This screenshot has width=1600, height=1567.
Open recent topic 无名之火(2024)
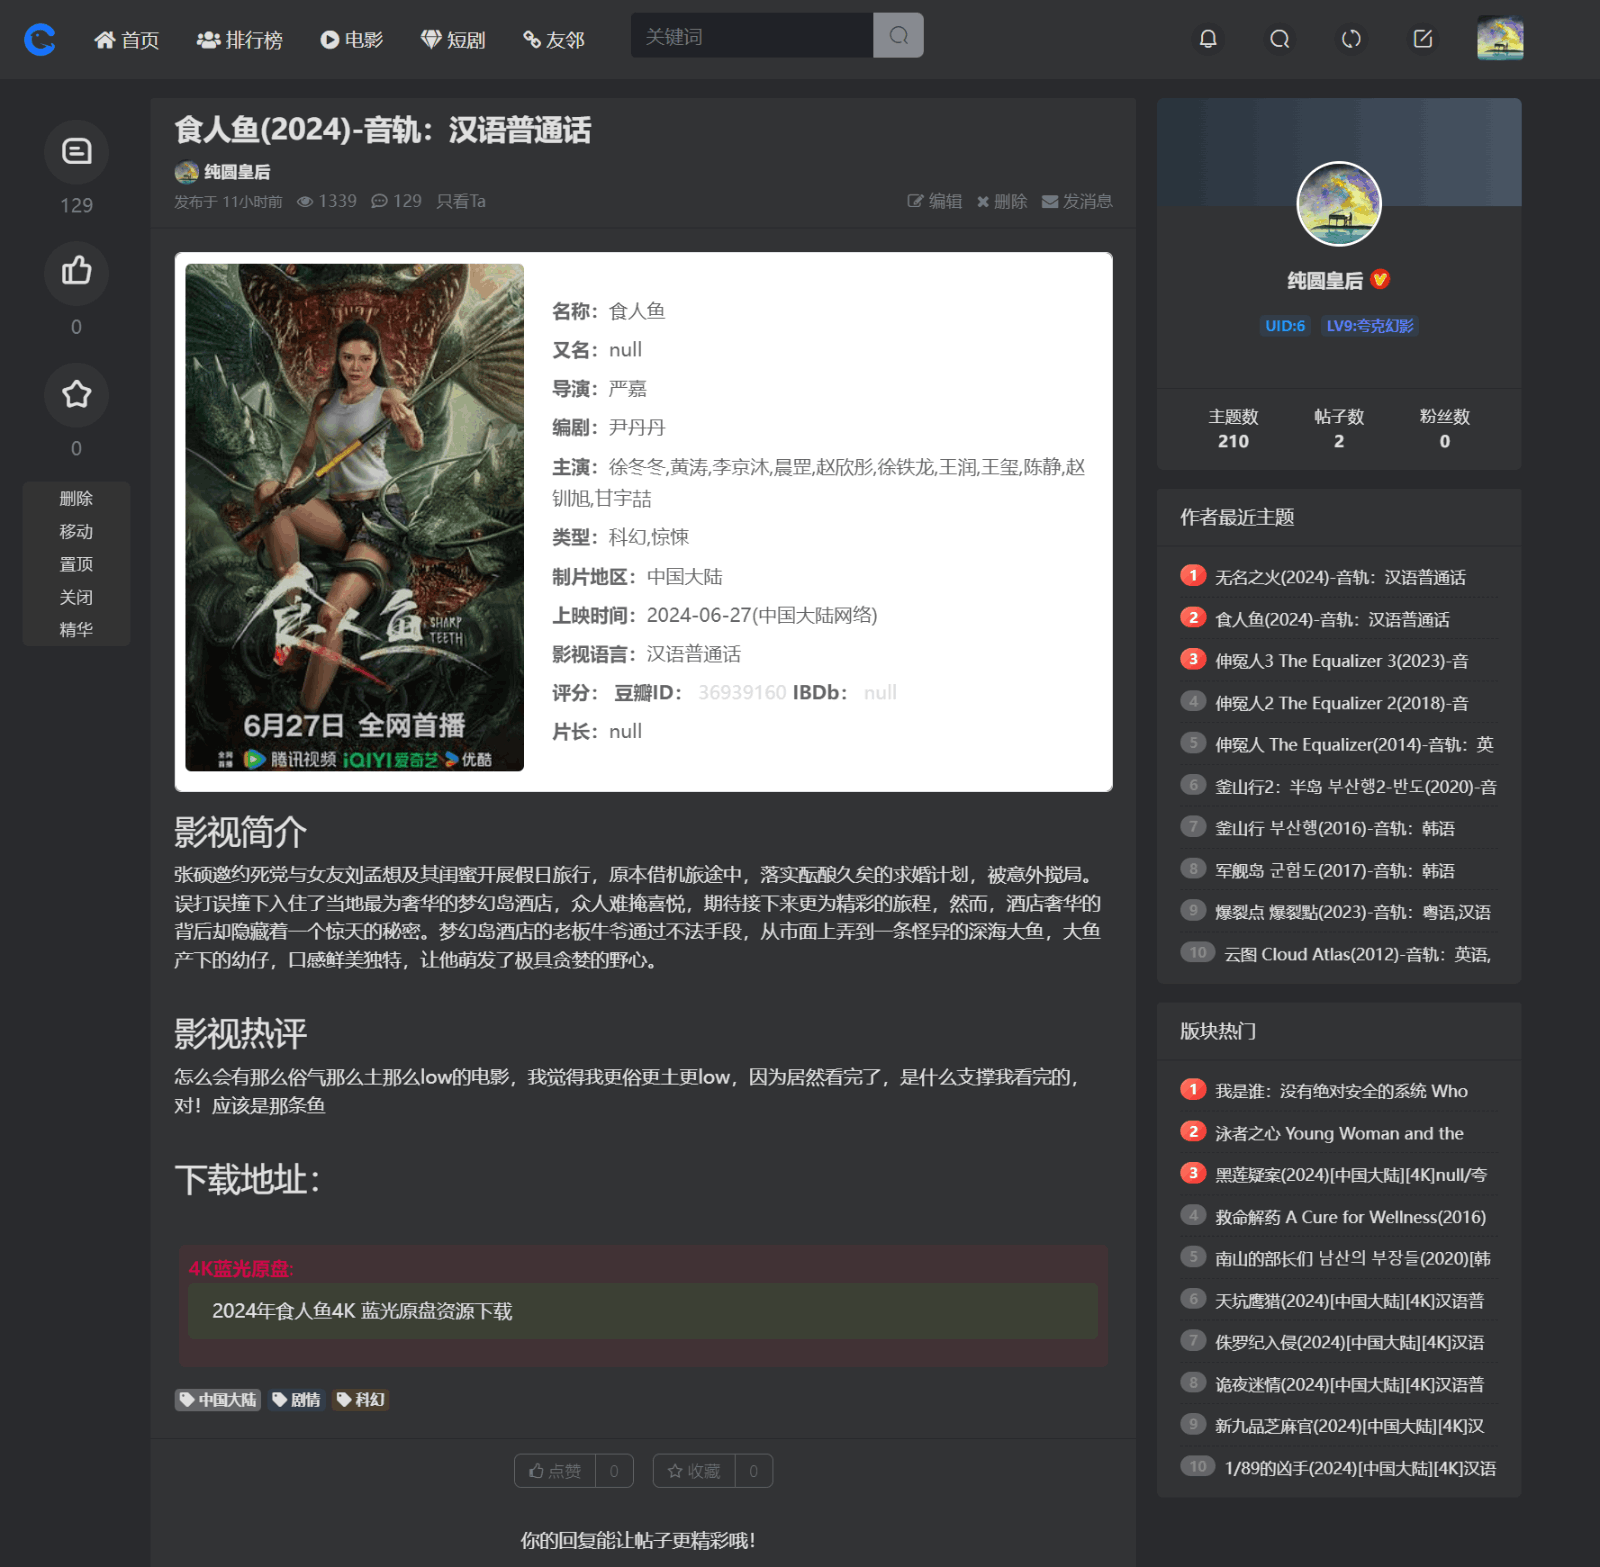click(x=1340, y=577)
